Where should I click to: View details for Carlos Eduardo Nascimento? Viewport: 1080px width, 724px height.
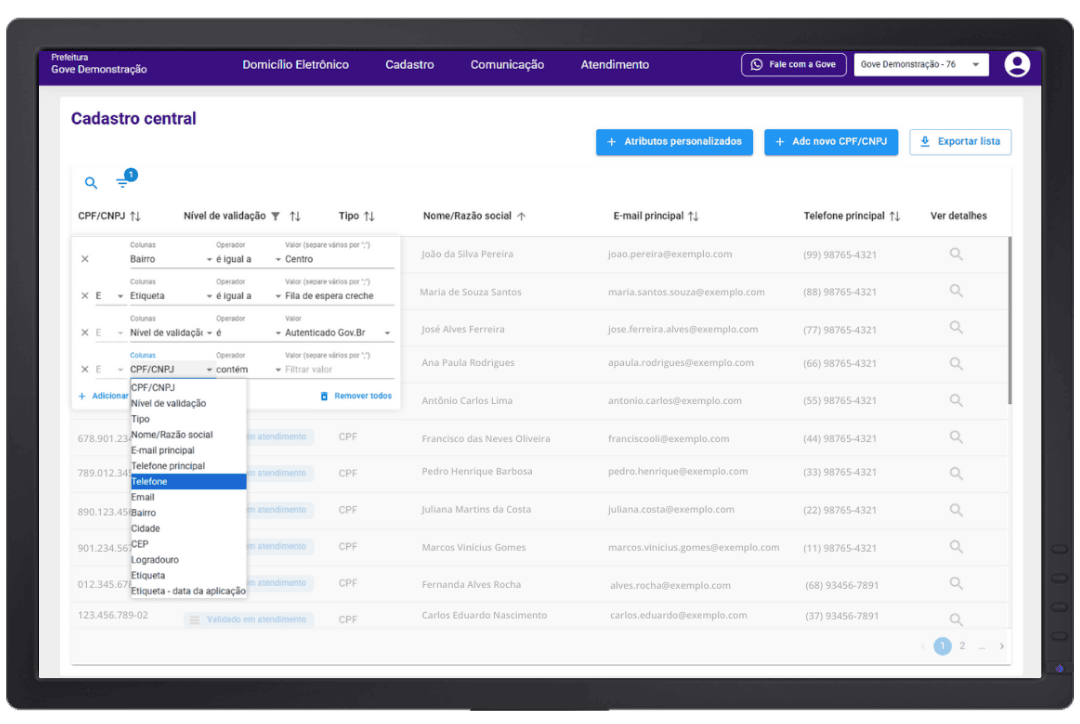tap(956, 619)
